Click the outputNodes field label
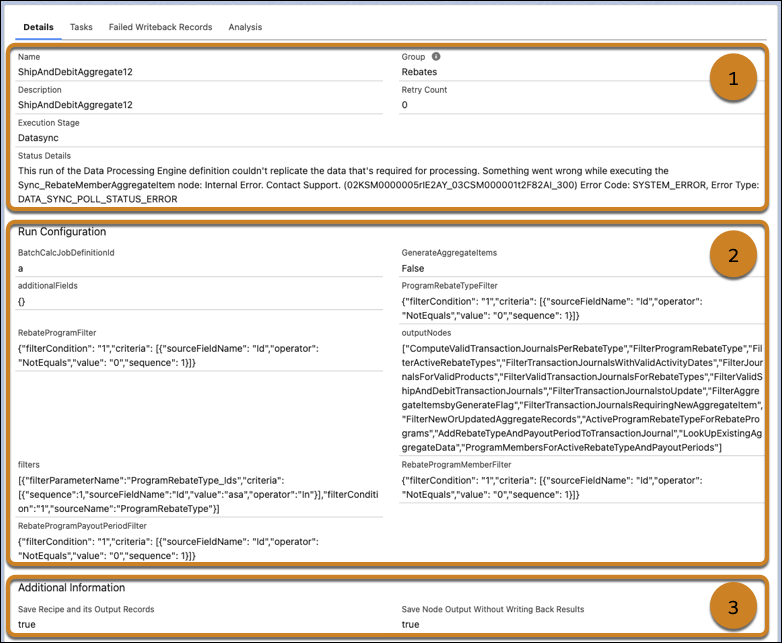The height and width of the screenshot is (643, 782). pyautogui.click(x=426, y=333)
